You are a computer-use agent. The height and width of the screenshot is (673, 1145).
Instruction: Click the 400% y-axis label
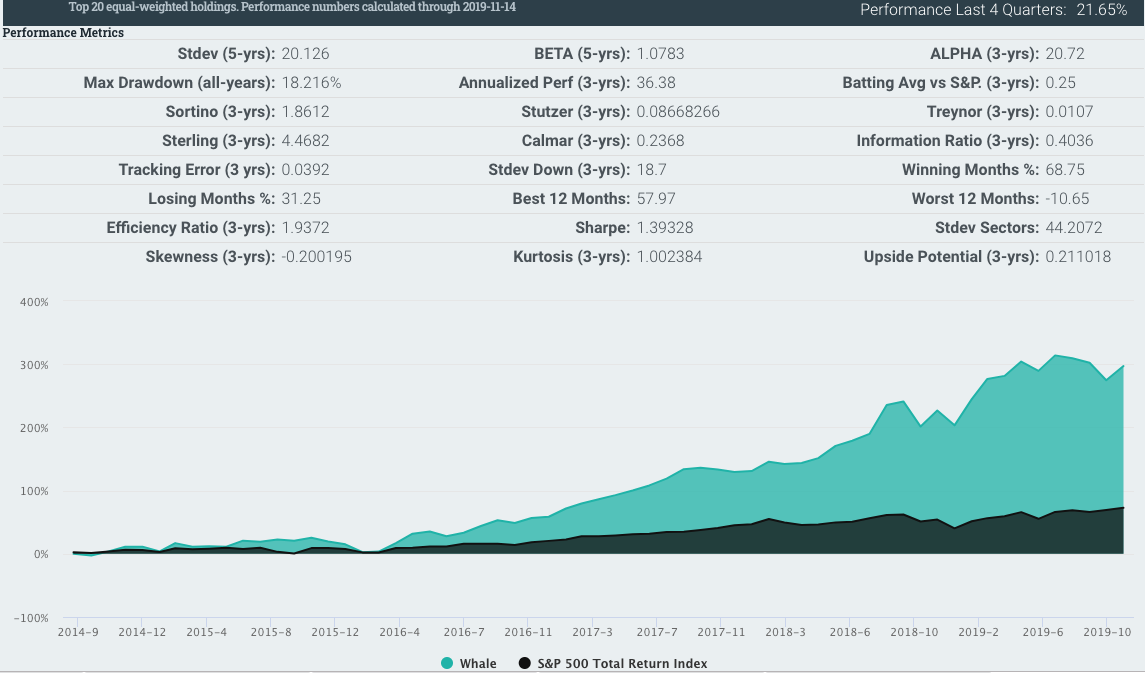point(34,301)
